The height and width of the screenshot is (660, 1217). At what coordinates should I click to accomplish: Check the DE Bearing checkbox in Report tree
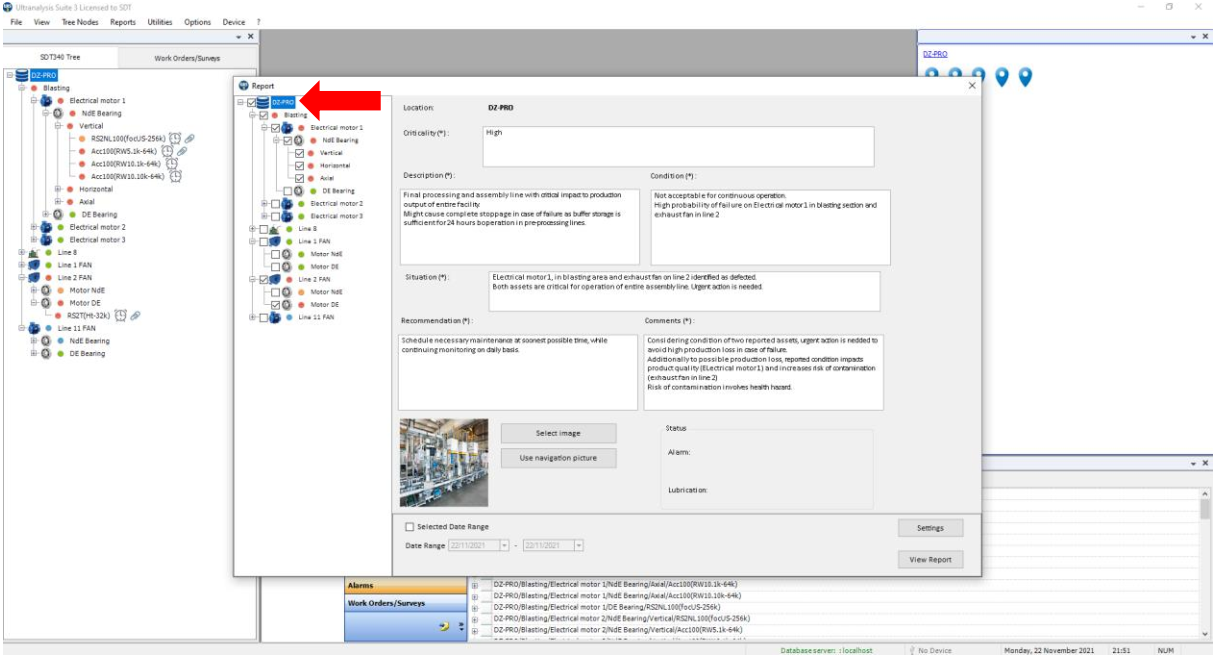(x=288, y=191)
